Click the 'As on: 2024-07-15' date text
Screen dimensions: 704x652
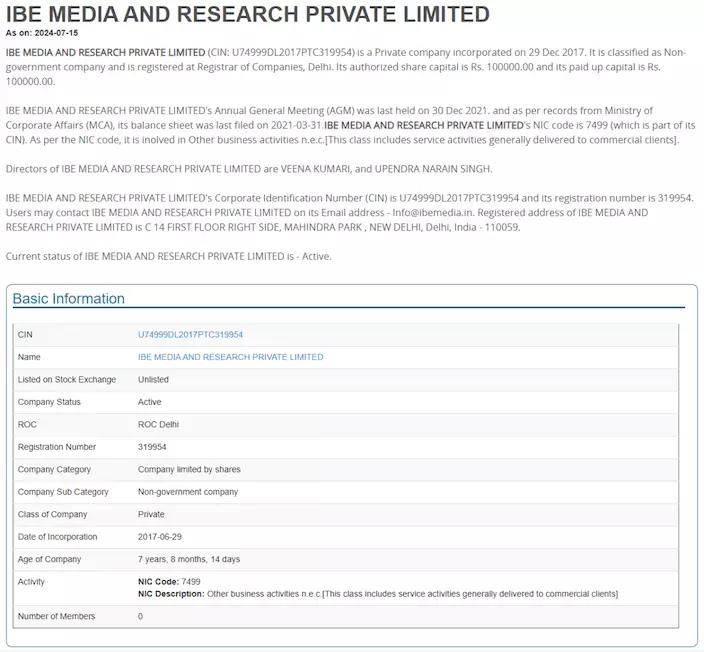[x=41, y=33]
